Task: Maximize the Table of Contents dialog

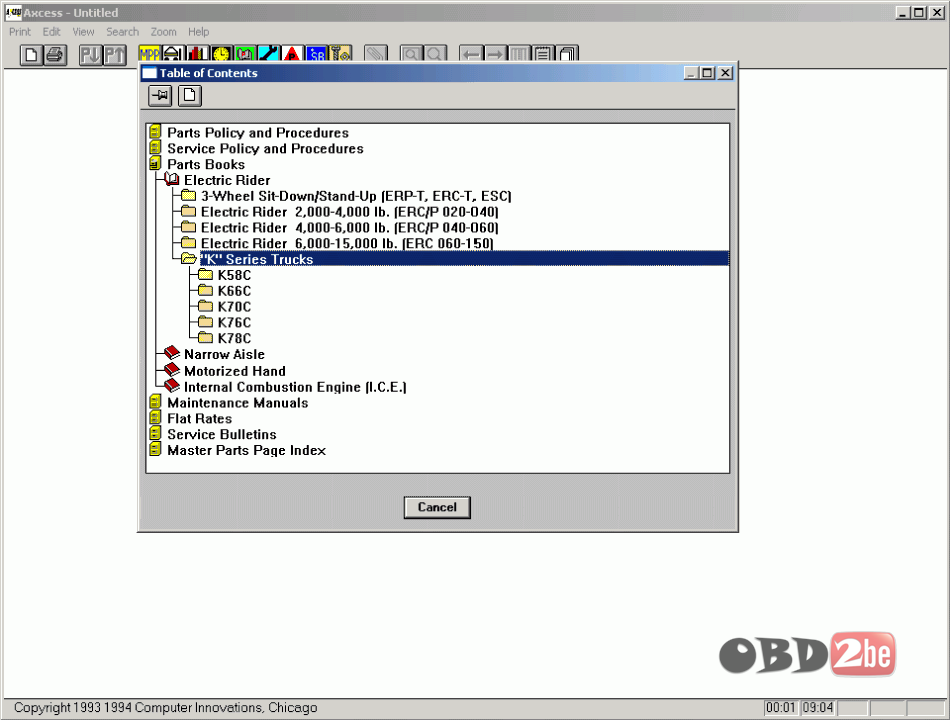Action: tap(707, 73)
